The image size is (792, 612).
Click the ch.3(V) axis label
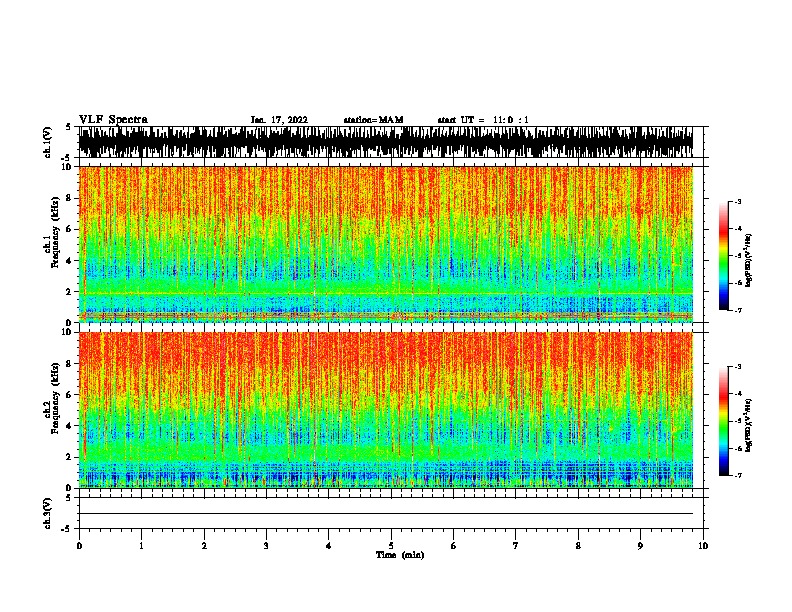pyautogui.click(x=48, y=513)
